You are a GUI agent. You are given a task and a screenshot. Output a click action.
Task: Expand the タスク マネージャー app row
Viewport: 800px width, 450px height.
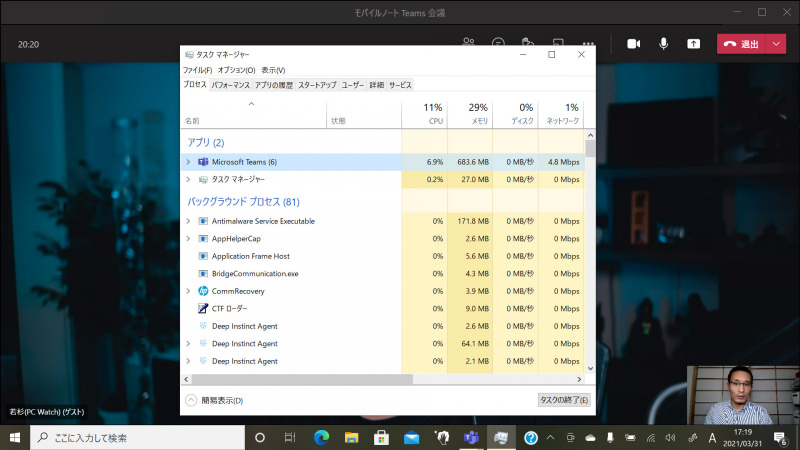(188, 179)
